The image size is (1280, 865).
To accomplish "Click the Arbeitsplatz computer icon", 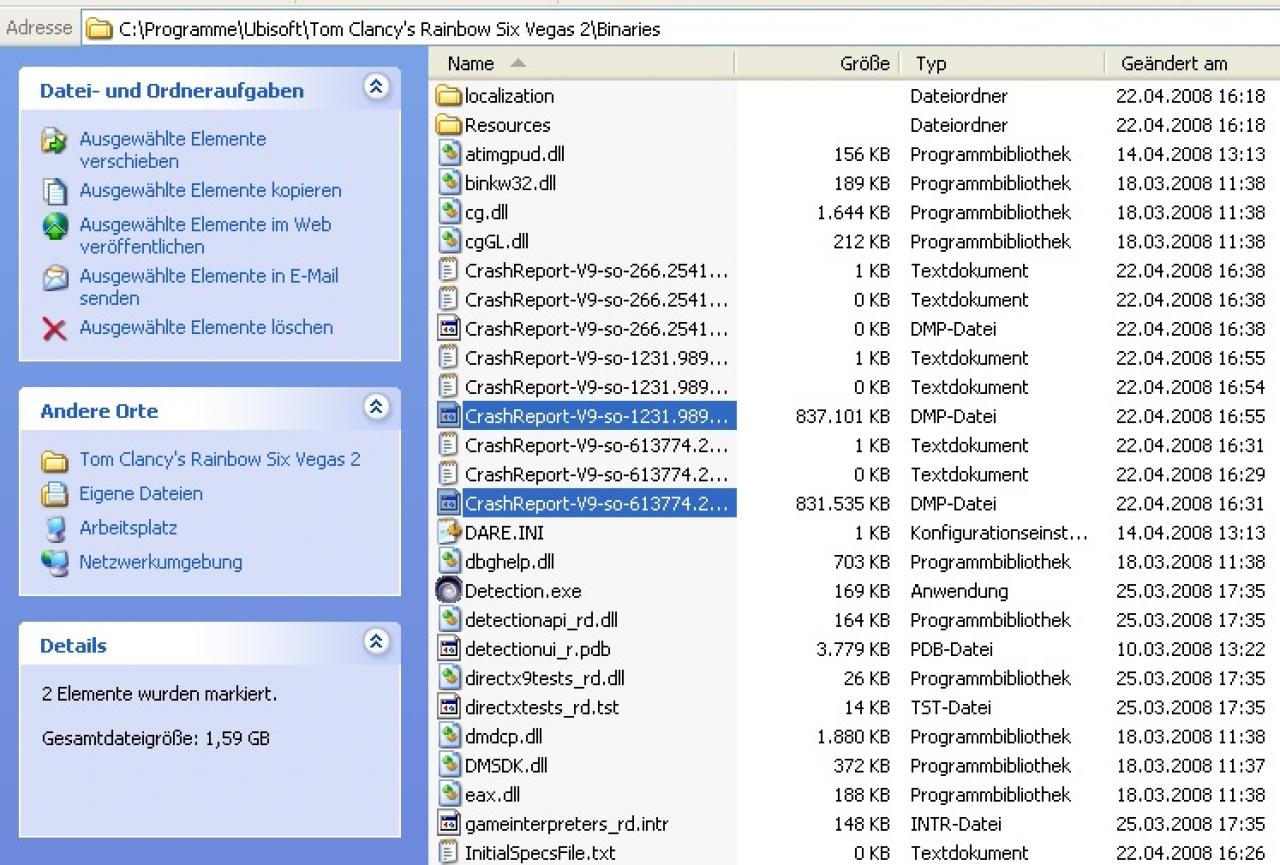I will pyautogui.click(x=55, y=528).
